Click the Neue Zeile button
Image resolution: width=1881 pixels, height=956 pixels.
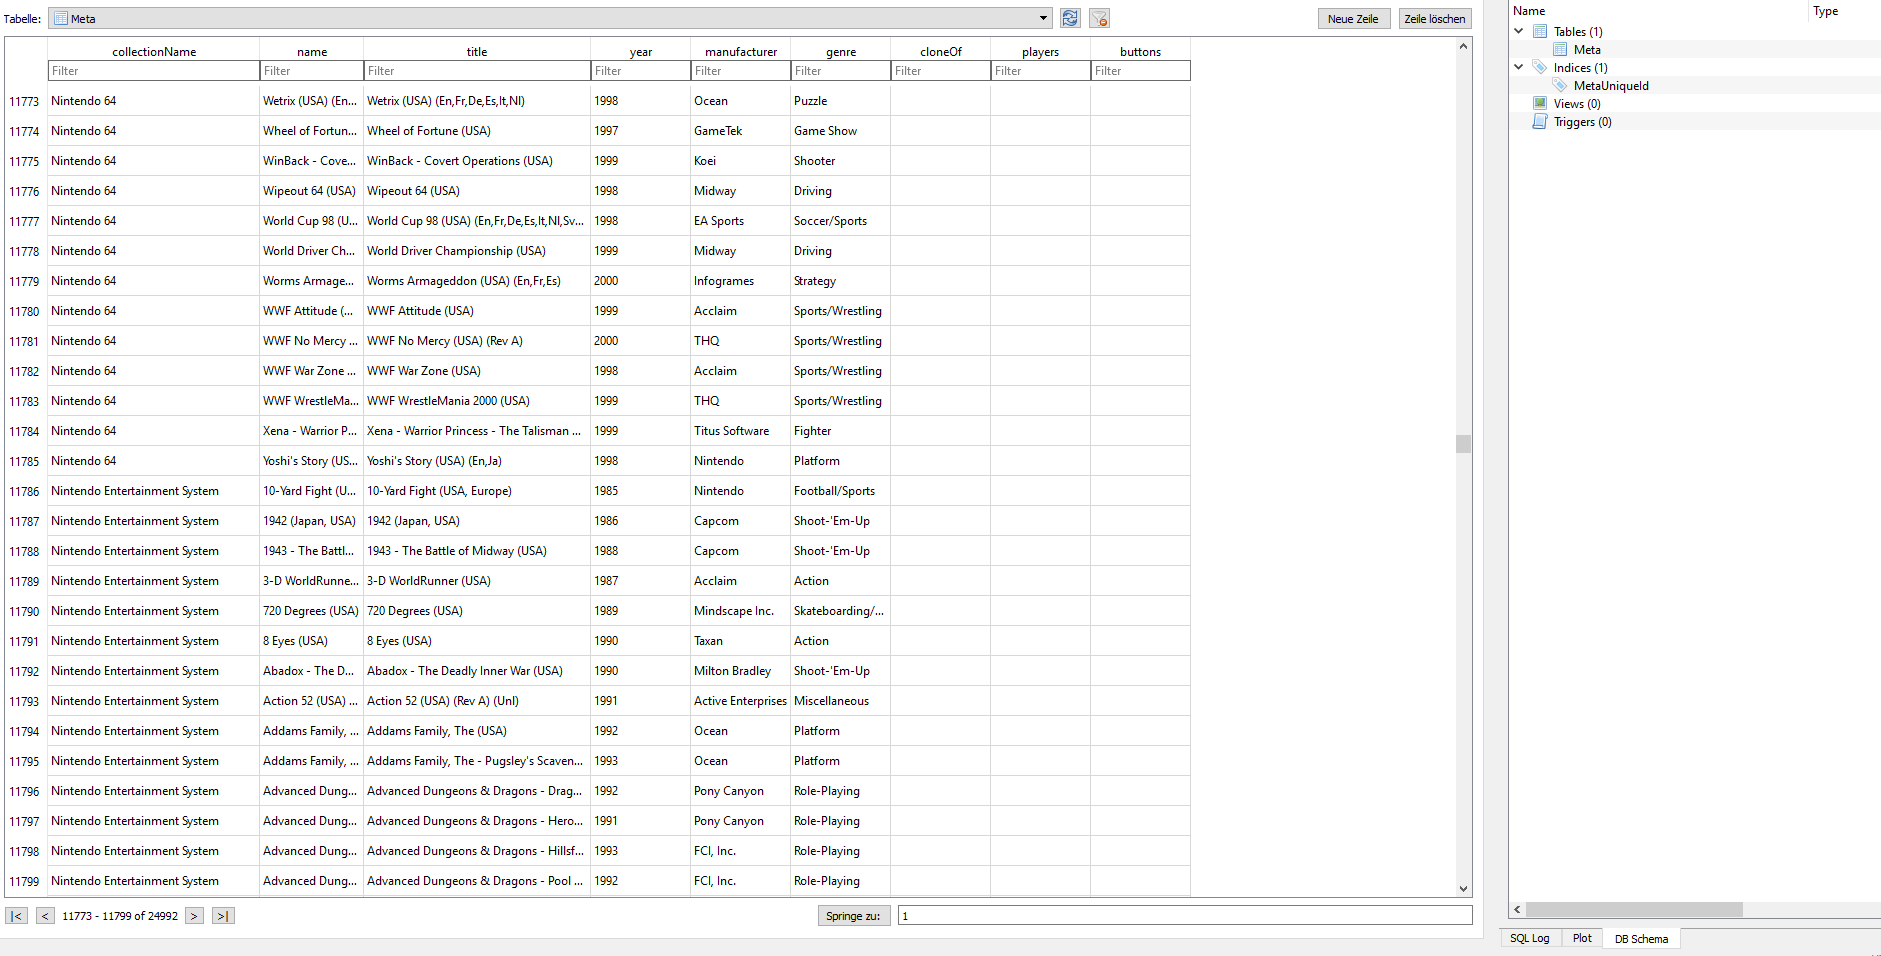[x=1353, y=19]
